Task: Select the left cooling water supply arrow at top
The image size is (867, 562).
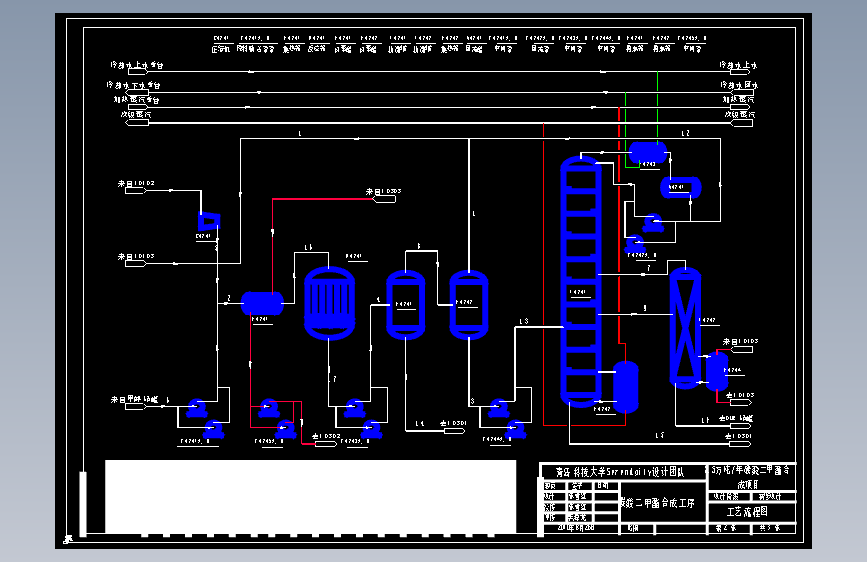Action: coord(138,72)
